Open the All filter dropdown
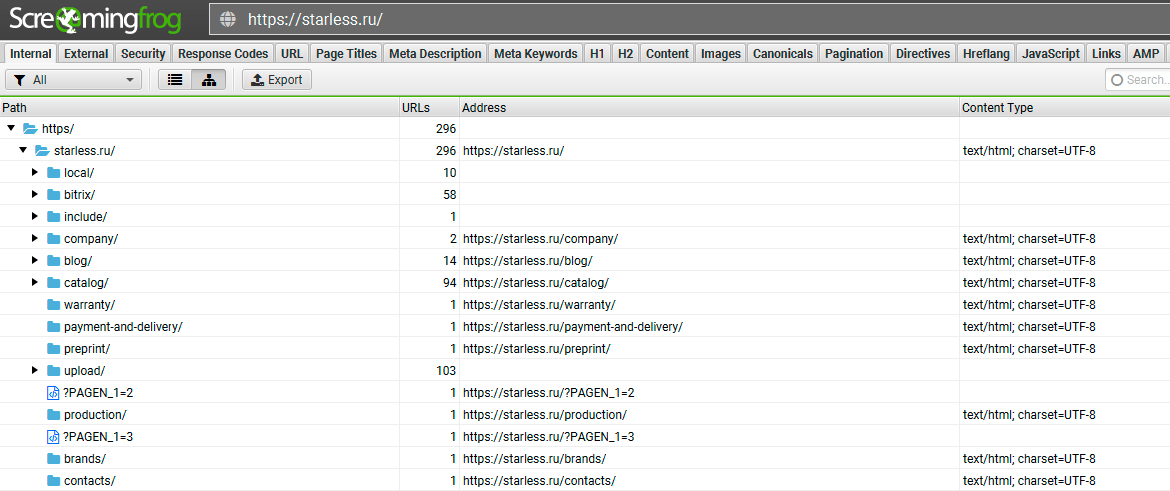Image resolution: width=1170 pixels, height=491 pixels. click(x=74, y=80)
